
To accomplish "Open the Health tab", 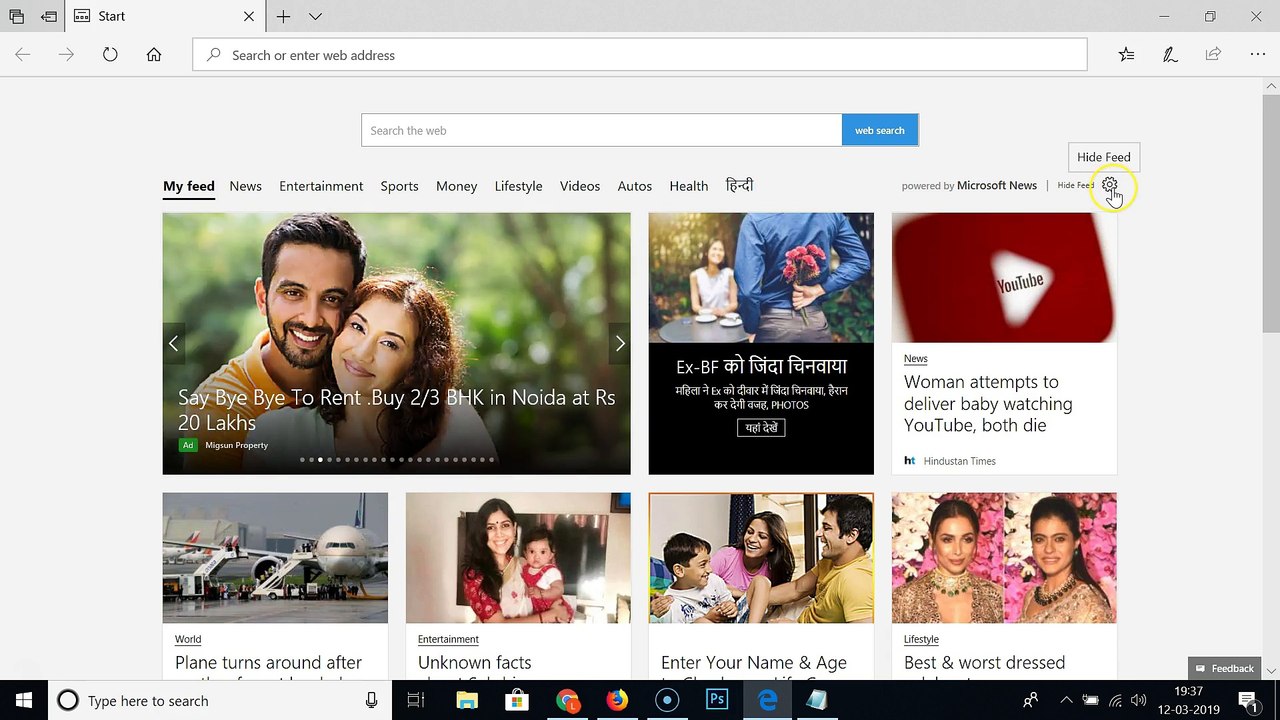I will (688, 186).
